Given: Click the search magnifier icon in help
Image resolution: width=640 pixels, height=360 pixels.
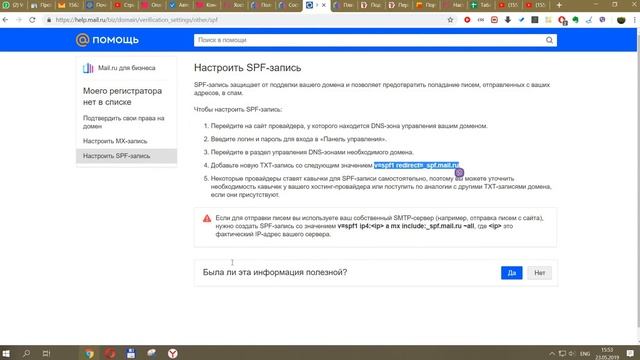Looking at the screenshot, I should pos(549,40).
